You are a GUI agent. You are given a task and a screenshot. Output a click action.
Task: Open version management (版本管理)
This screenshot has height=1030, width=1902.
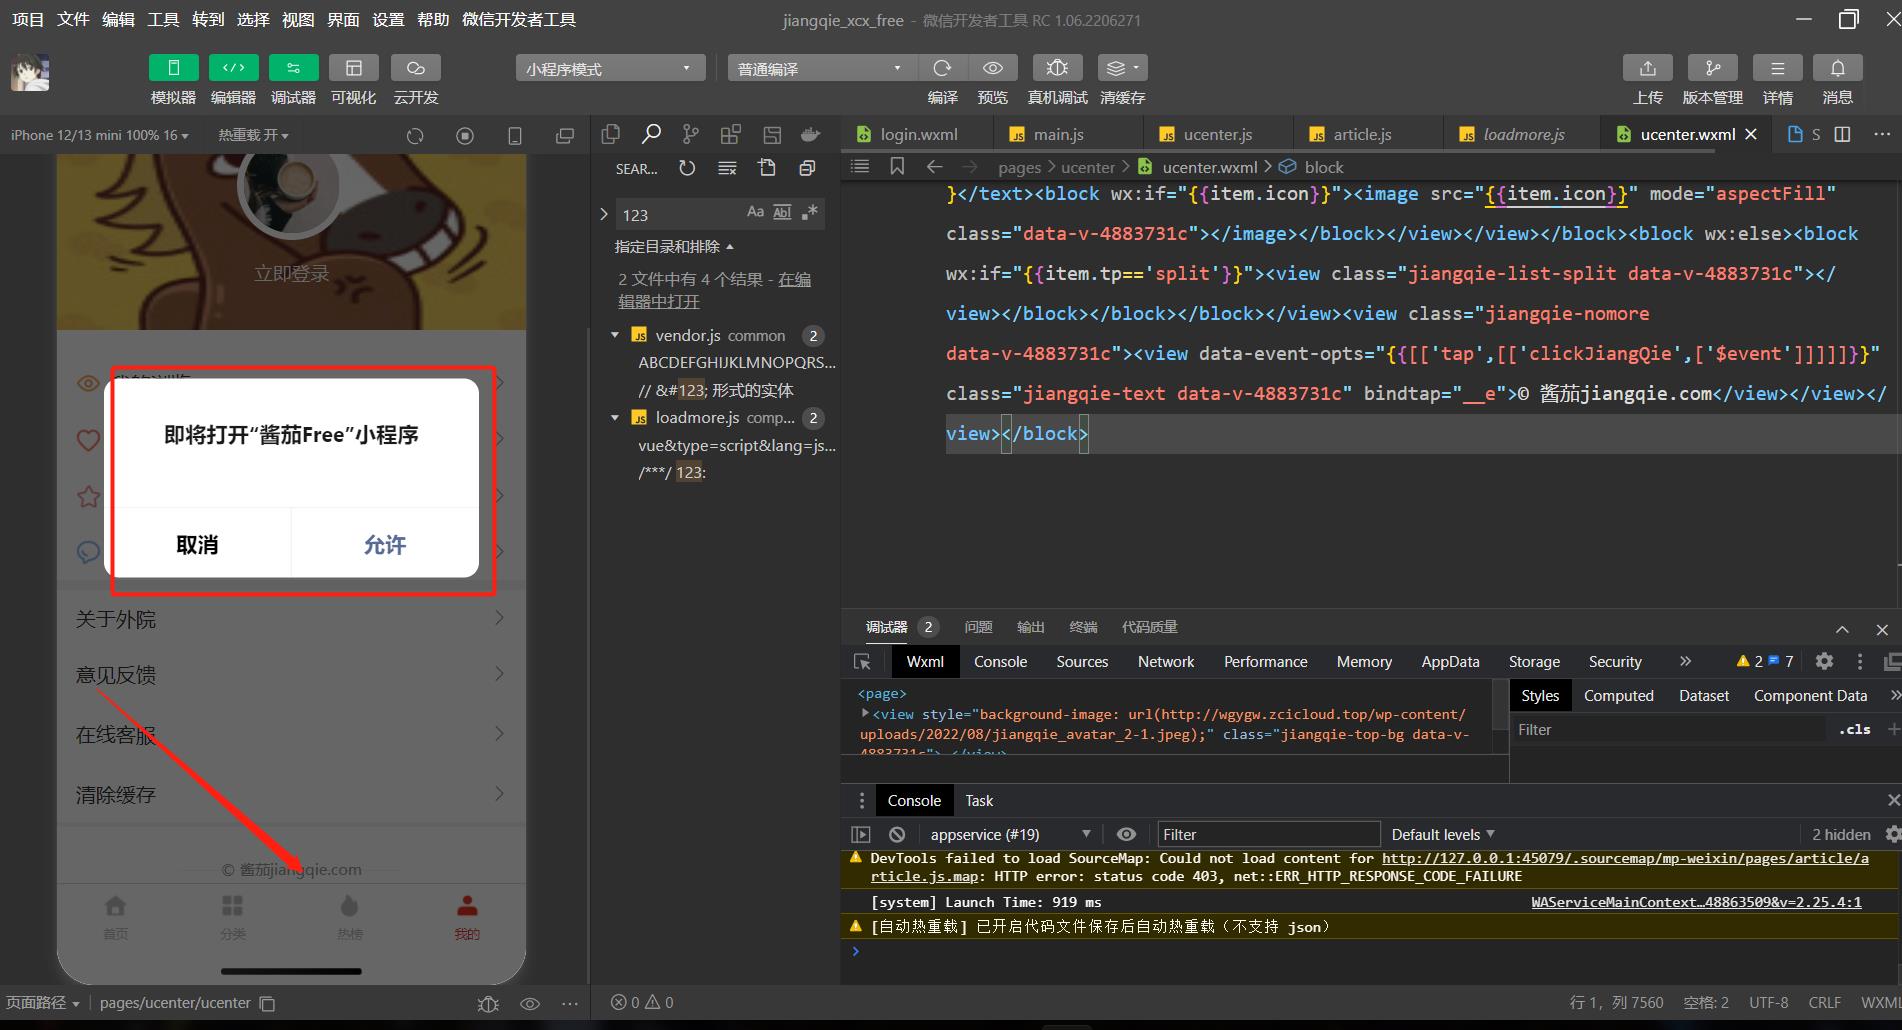click(1712, 68)
